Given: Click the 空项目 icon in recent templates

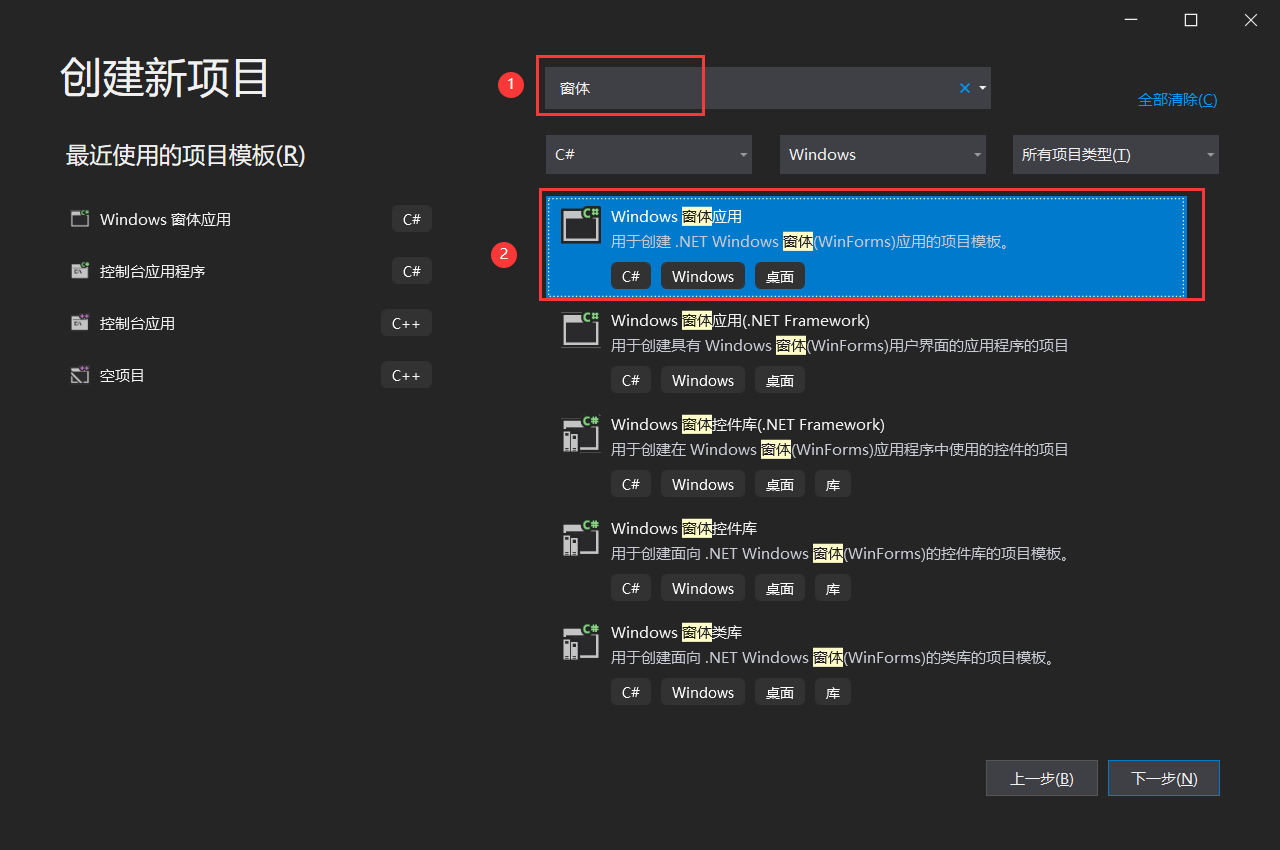Looking at the screenshot, I should [80, 374].
